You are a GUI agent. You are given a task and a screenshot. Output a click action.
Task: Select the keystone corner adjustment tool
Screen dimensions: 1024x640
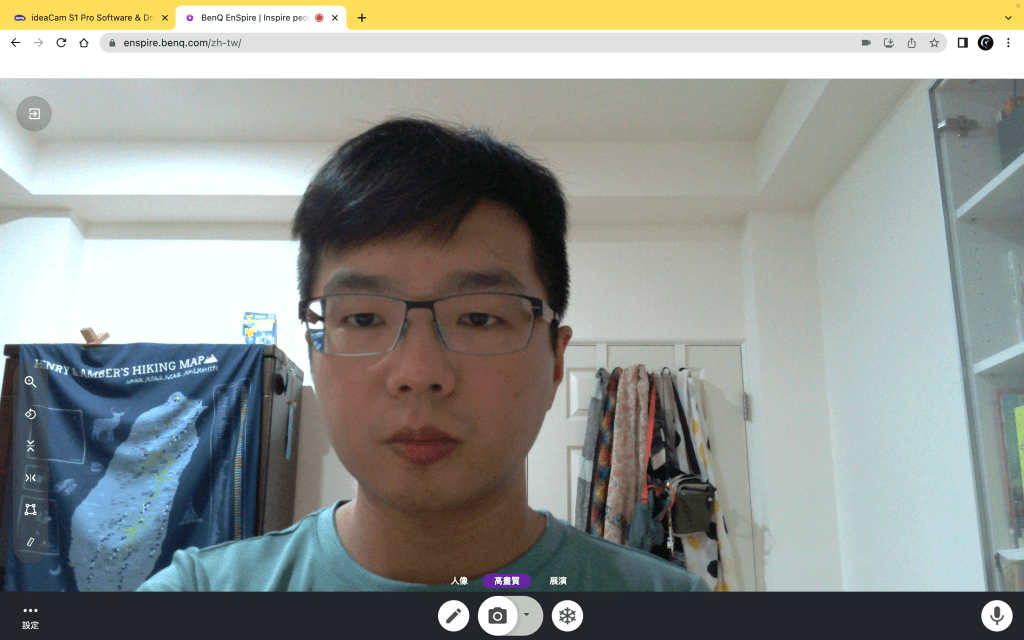(31, 510)
